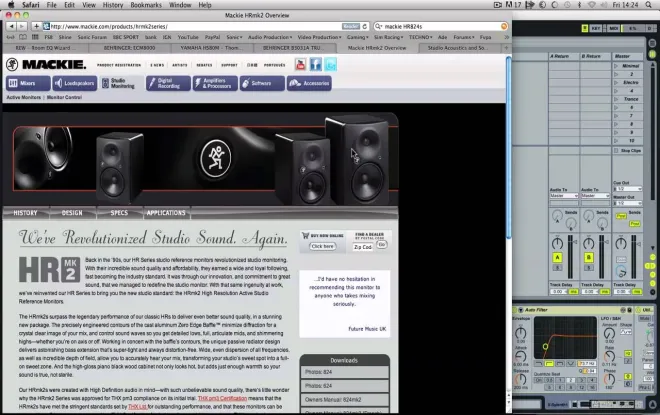Adjust the envelope Attack knob
660x415 pixels.
point(521,356)
